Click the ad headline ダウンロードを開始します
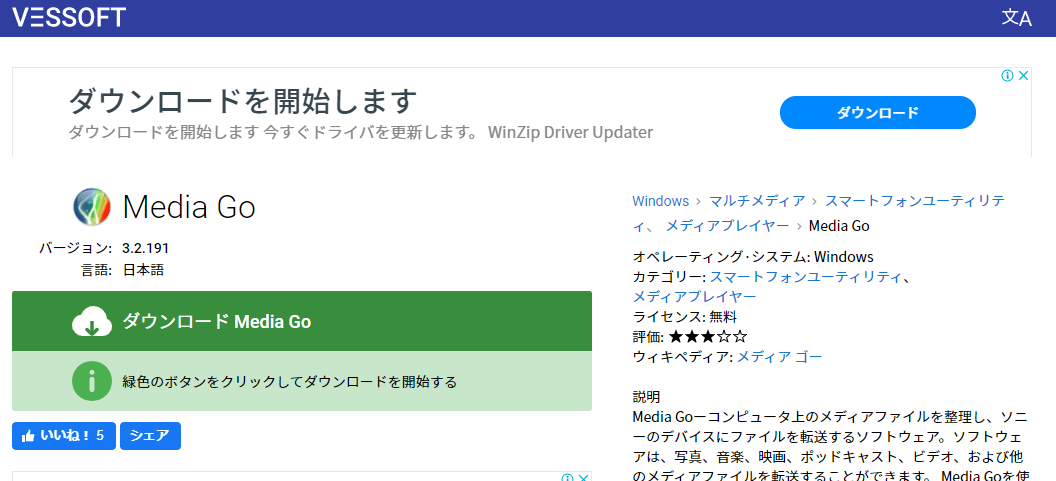This screenshot has width=1056, height=481. point(243,101)
